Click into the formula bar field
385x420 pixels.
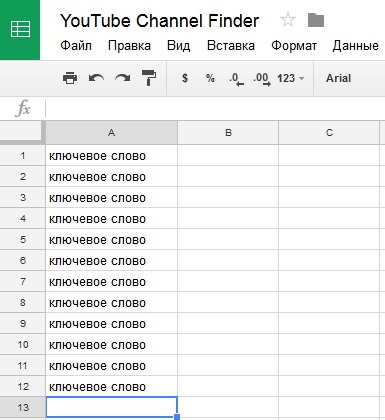215,109
